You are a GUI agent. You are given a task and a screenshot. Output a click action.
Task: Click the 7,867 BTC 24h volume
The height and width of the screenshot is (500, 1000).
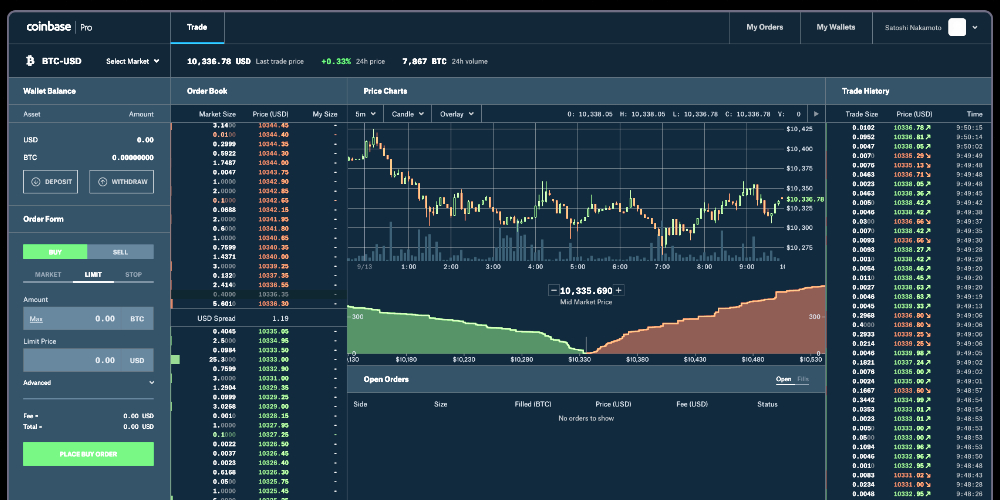click(x=424, y=61)
